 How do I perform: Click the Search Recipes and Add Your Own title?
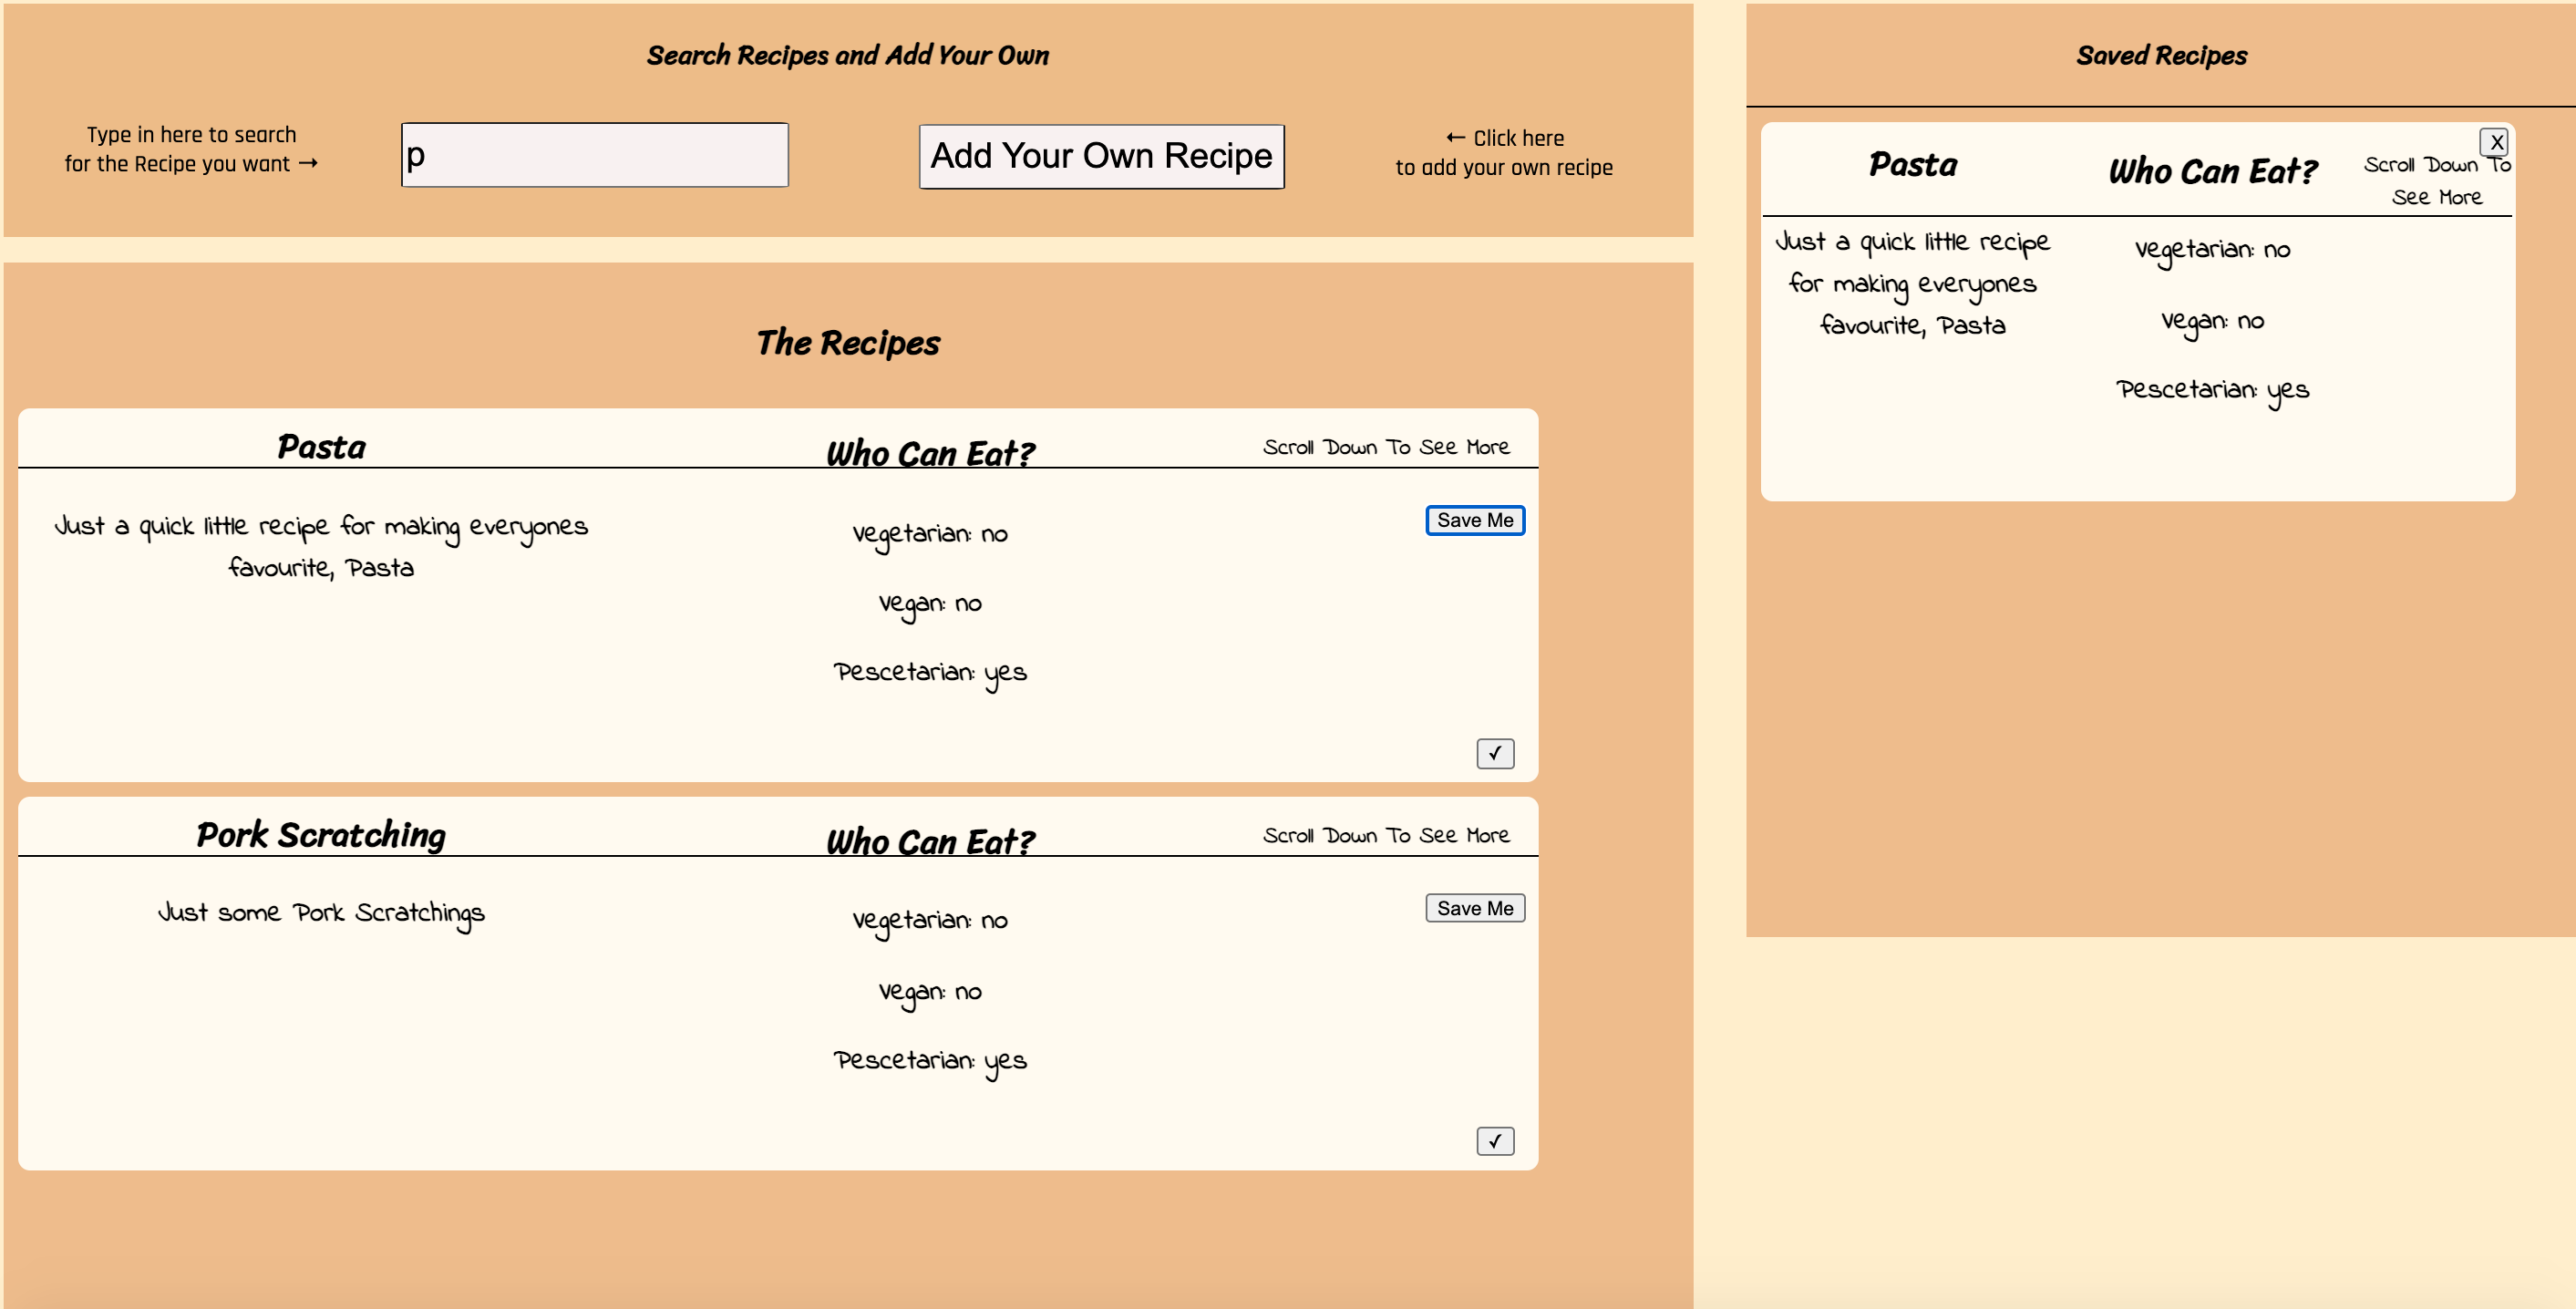[847, 56]
